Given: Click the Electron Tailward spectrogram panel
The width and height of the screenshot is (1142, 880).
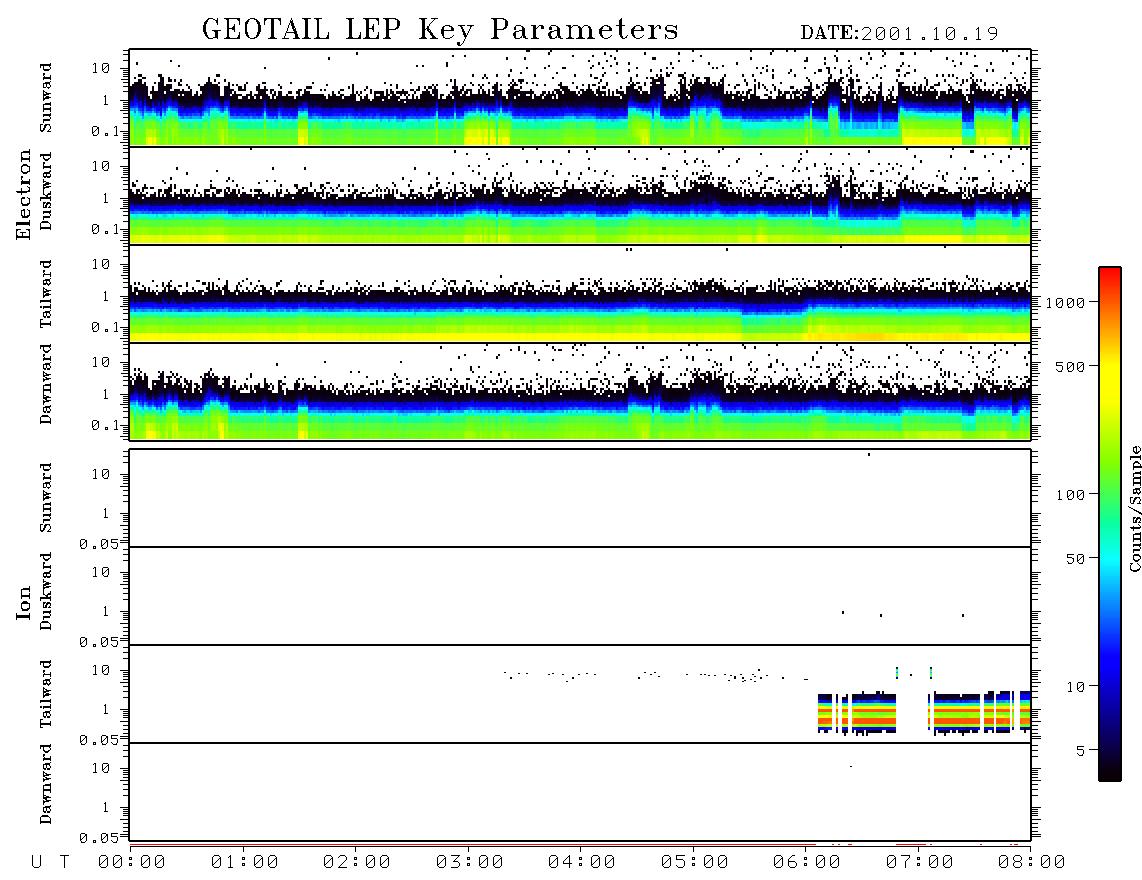Looking at the screenshot, I should 580,294.
